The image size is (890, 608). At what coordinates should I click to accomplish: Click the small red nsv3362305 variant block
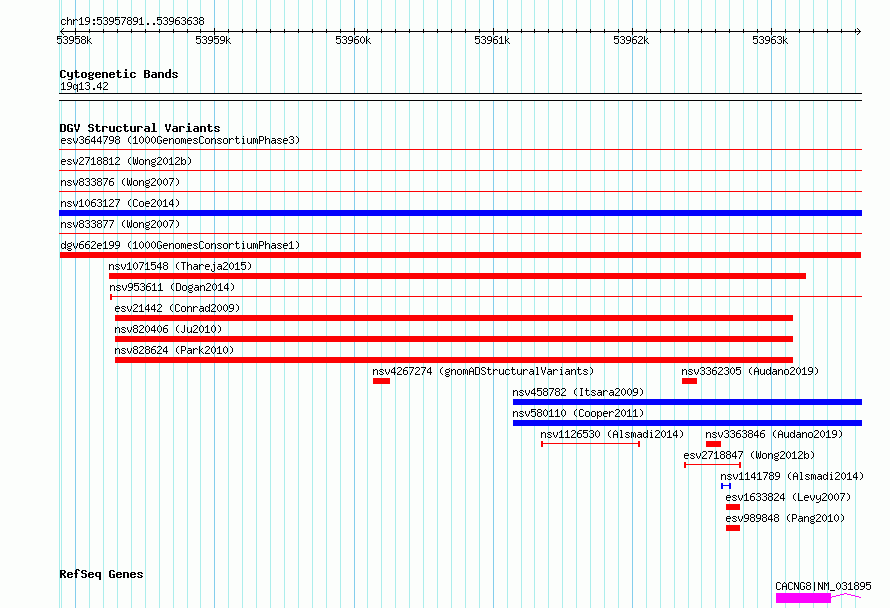[690, 381]
